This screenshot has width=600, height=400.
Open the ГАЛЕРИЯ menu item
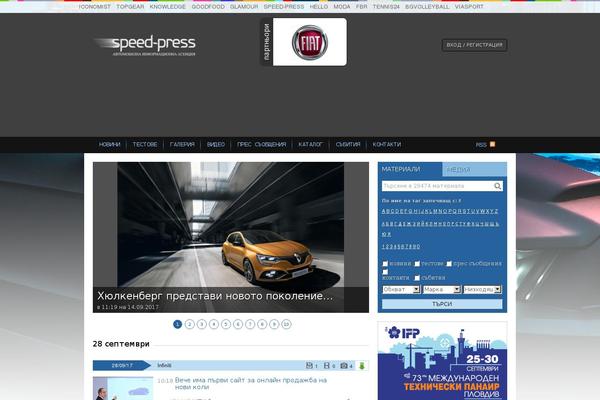(x=182, y=144)
